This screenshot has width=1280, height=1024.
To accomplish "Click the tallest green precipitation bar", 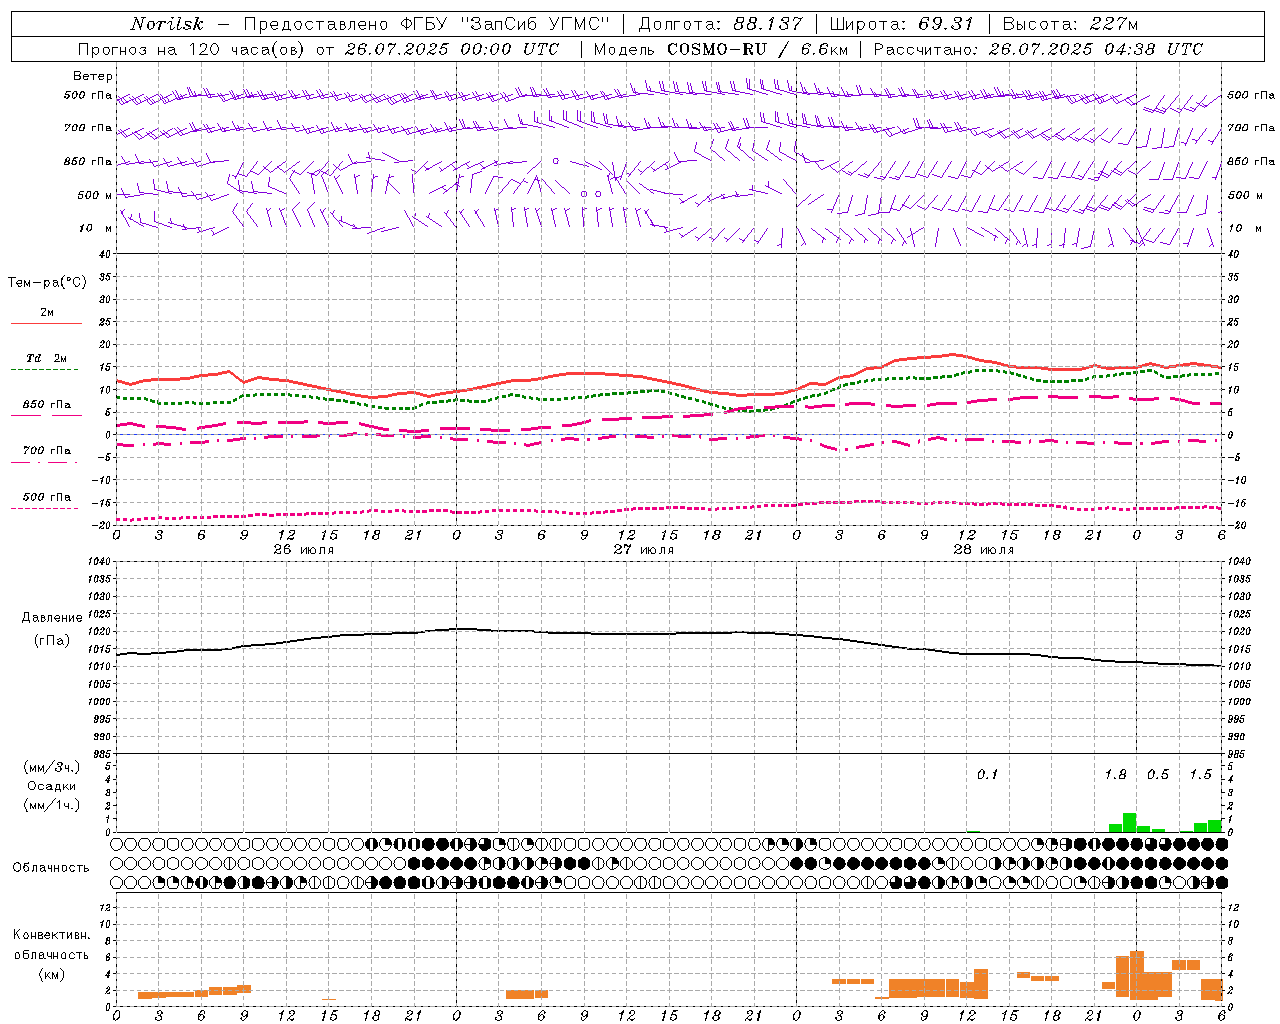I will [1129, 823].
